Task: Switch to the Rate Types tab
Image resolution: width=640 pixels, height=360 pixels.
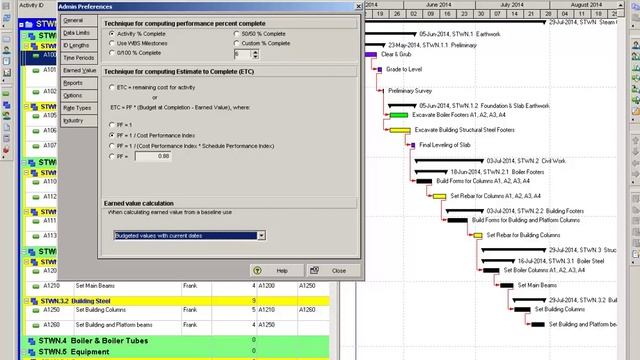Action: (79, 108)
